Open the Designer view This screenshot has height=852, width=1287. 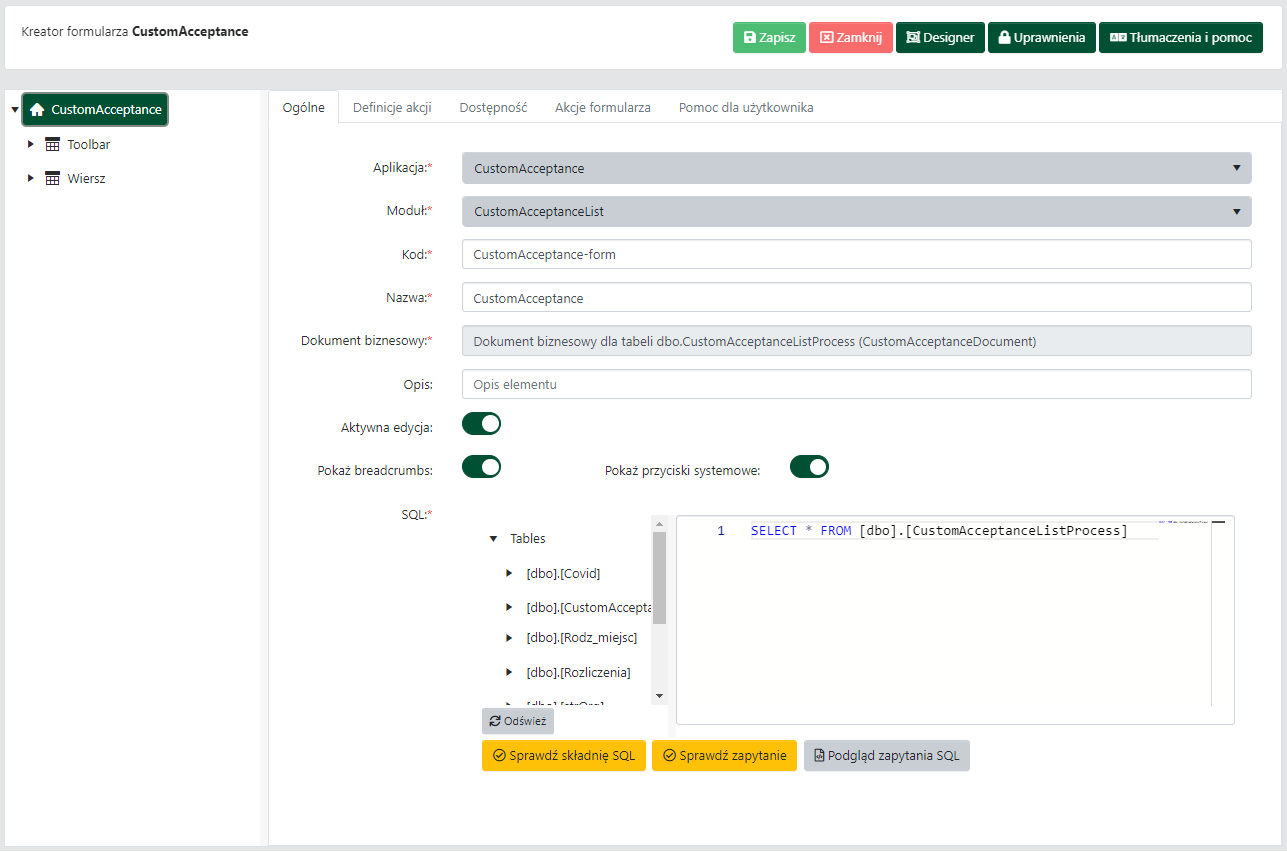[939, 38]
